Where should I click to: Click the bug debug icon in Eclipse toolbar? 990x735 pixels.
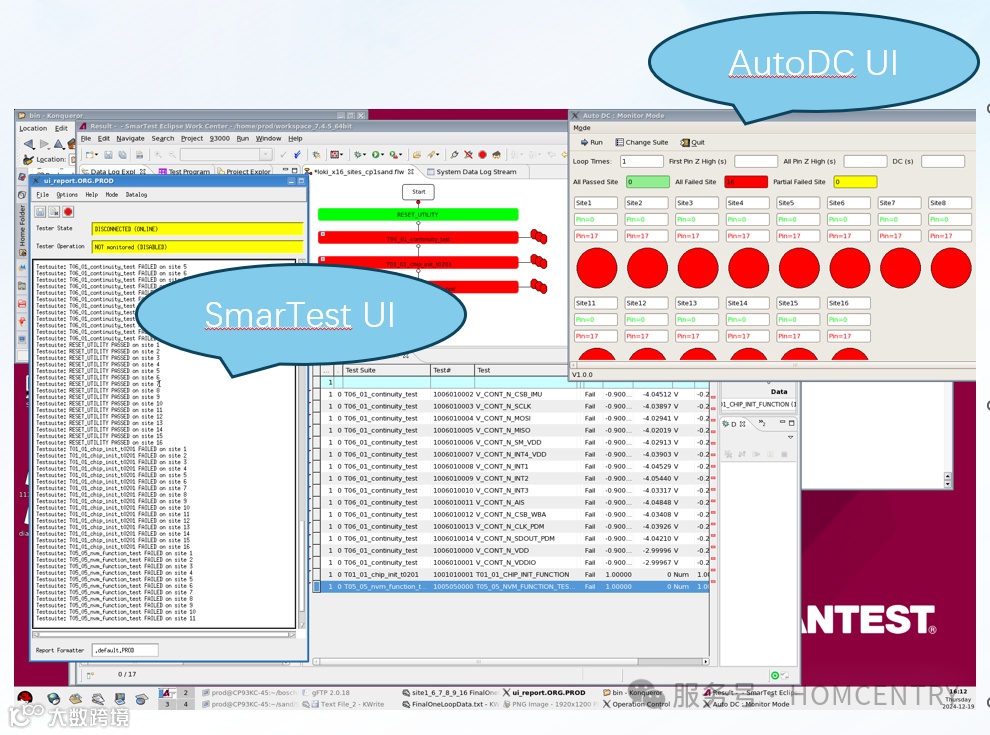359,155
